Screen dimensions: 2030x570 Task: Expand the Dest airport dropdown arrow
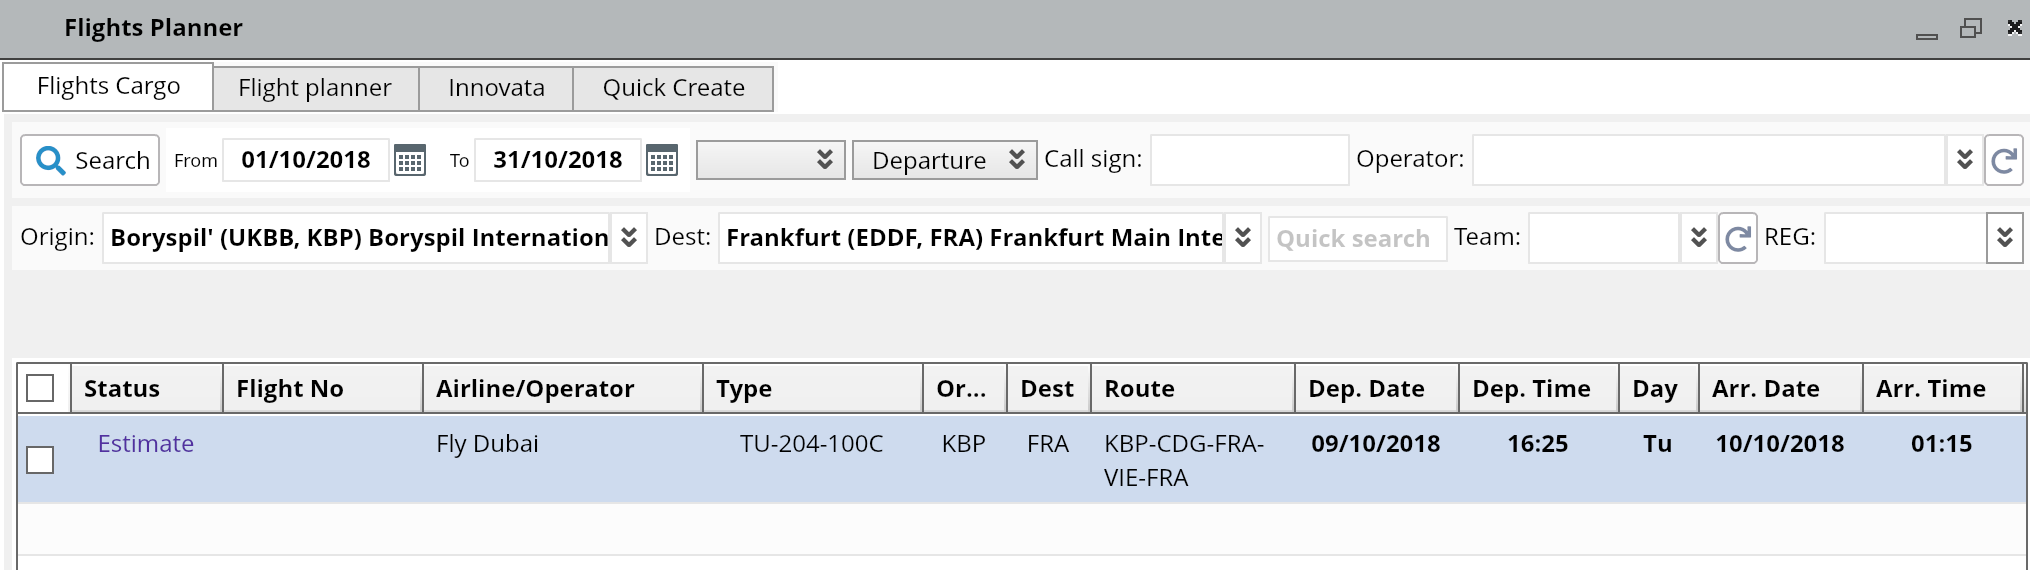pyautogui.click(x=1243, y=238)
